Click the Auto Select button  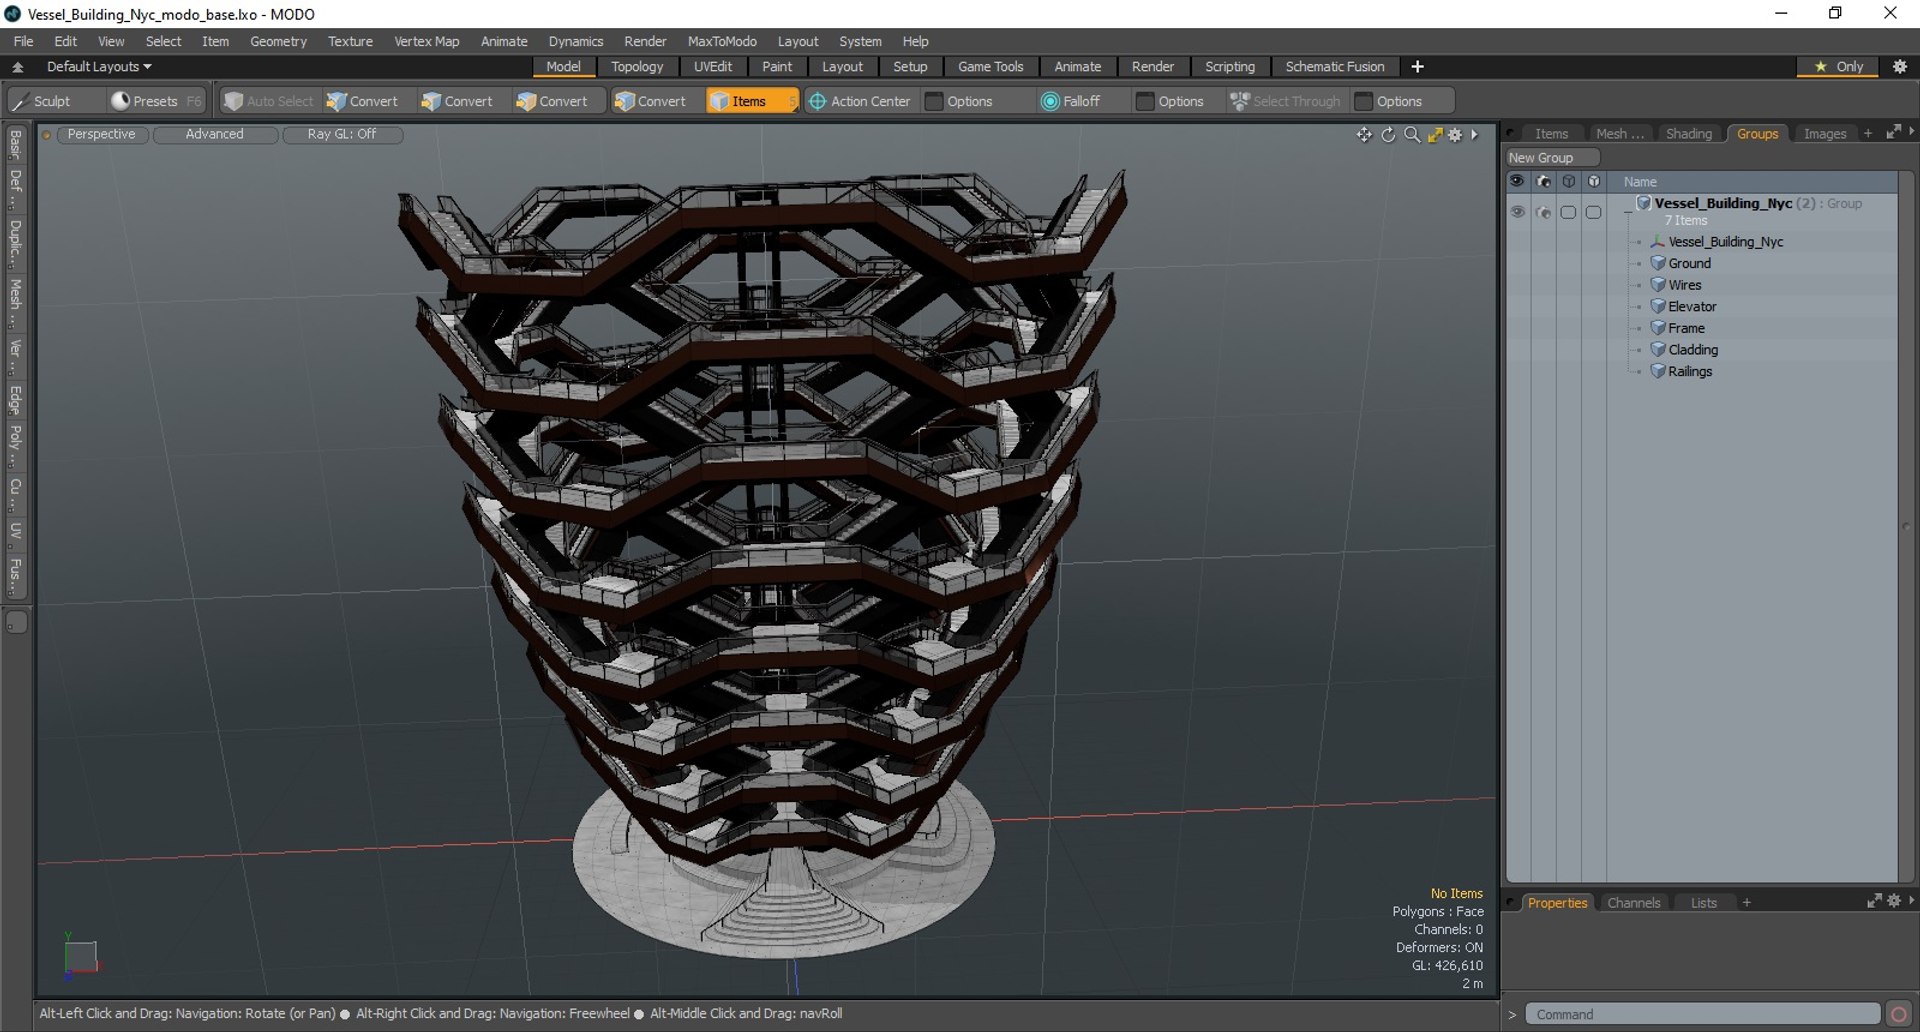click(x=268, y=101)
